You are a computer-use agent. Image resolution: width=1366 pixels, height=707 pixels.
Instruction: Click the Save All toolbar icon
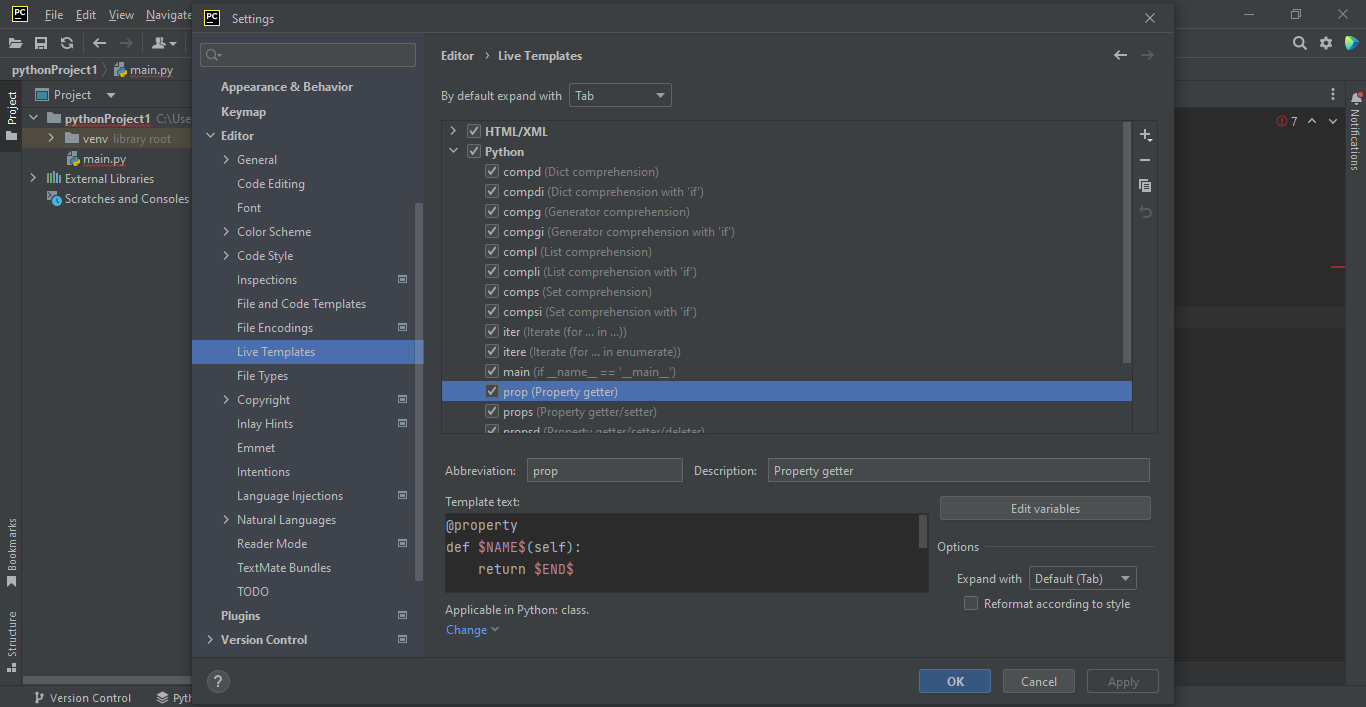tap(41, 43)
